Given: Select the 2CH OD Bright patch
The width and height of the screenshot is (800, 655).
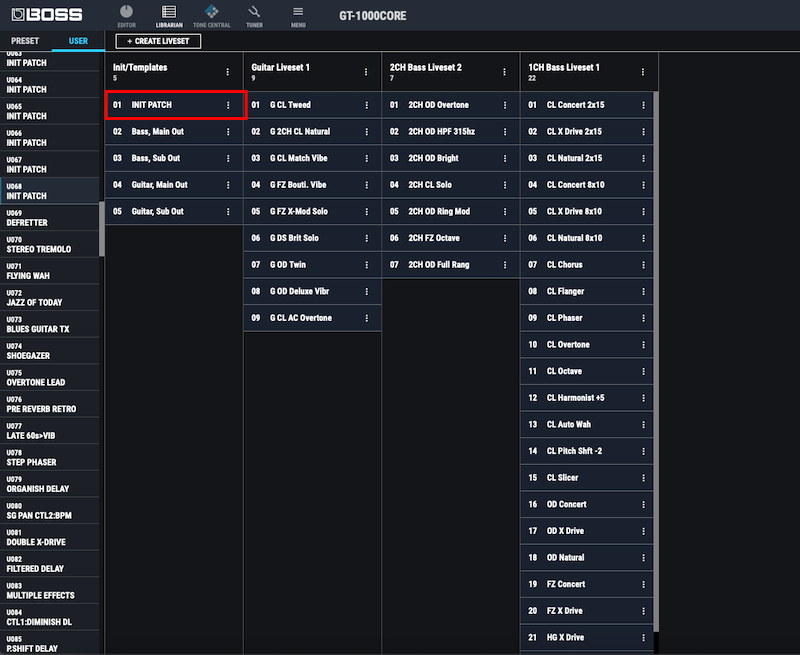Looking at the screenshot, I should tap(451, 158).
